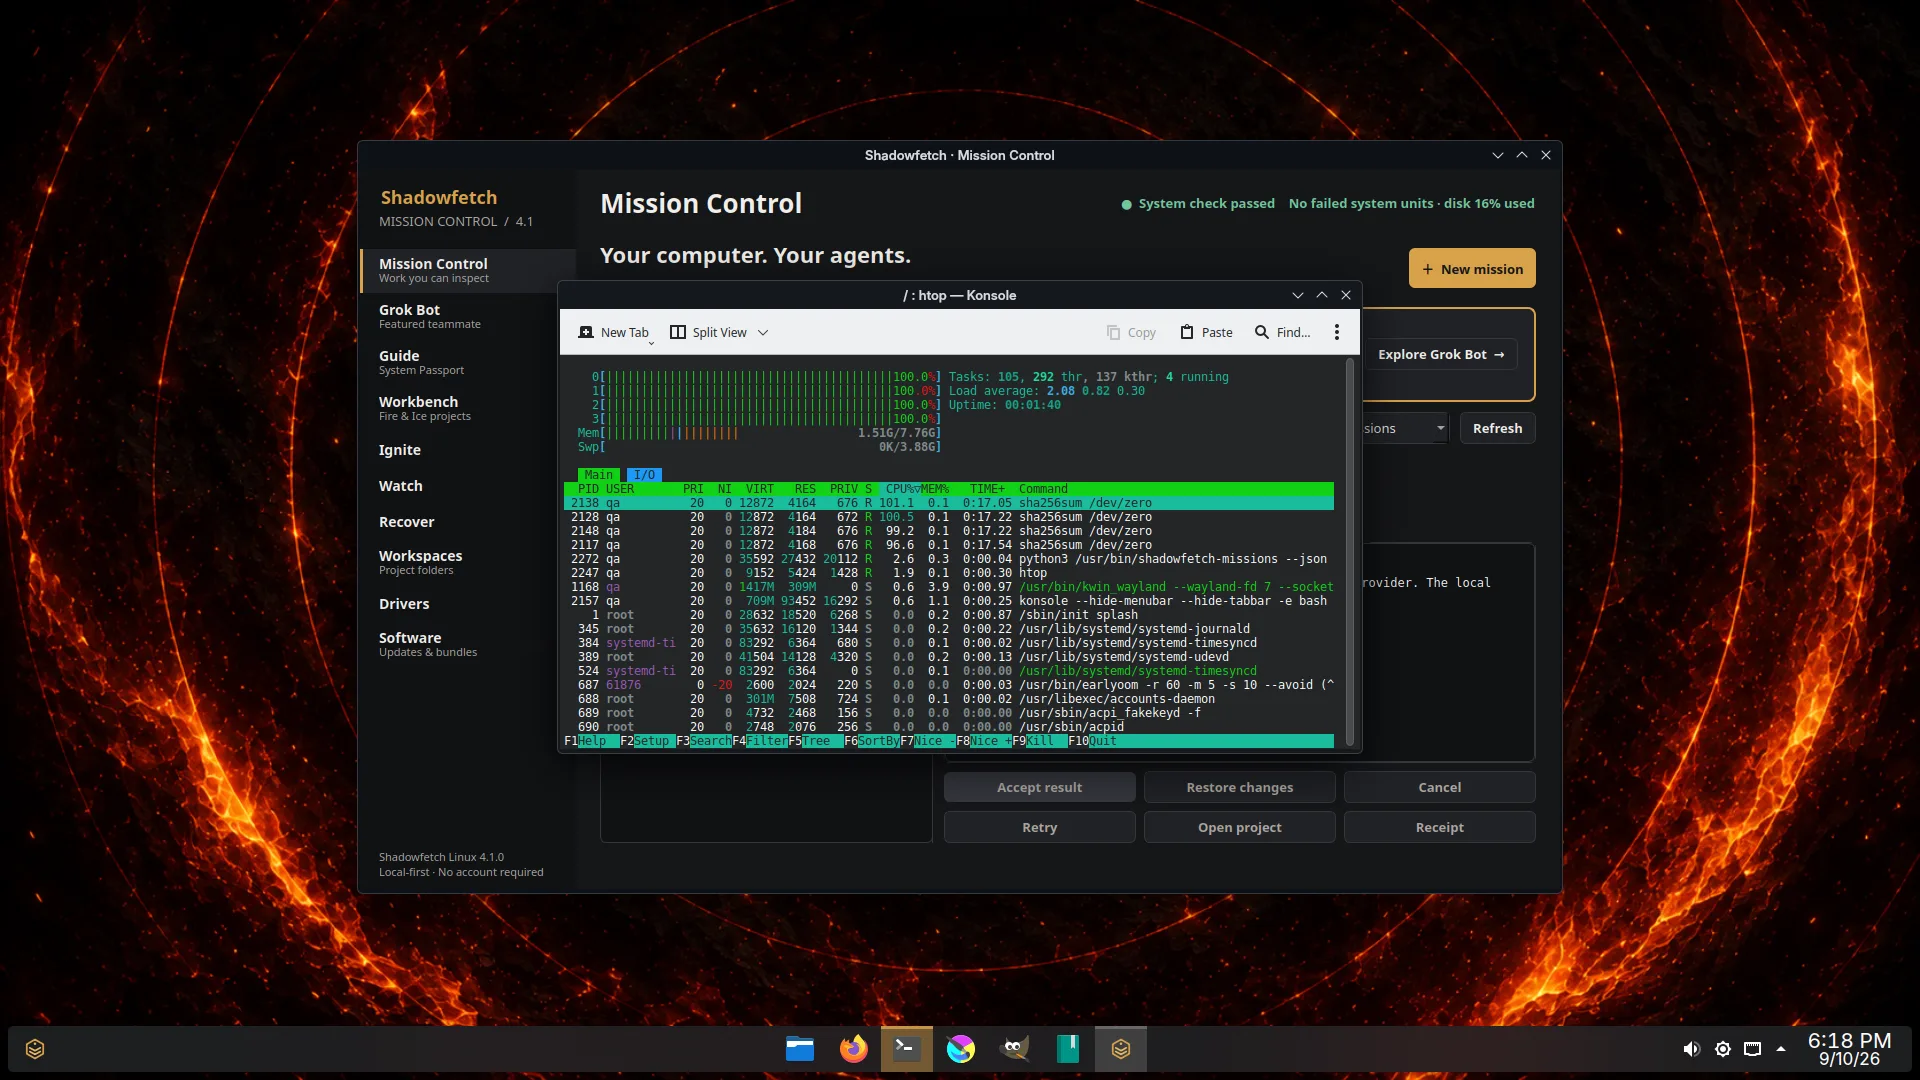Open Find in Konsole toolbar
Screen dimensions: 1920x1080
pos(1283,332)
